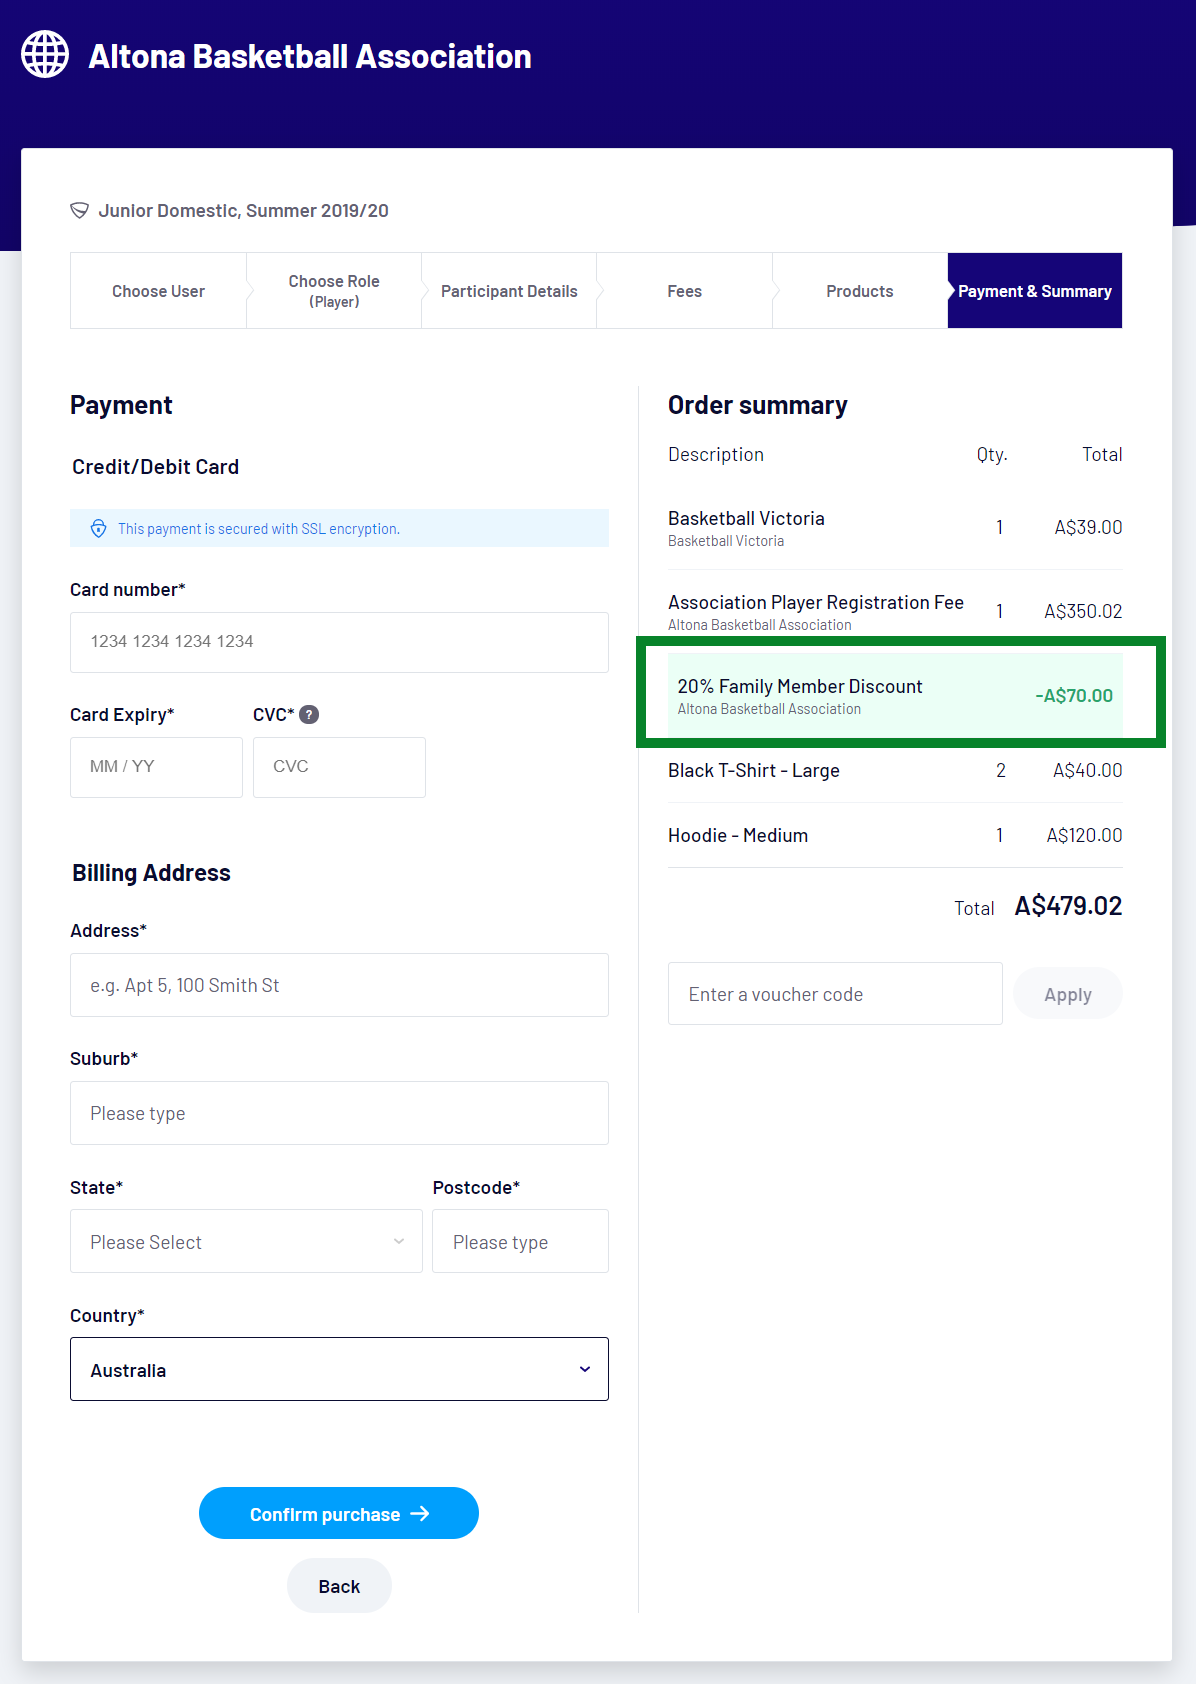The height and width of the screenshot is (1684, 1196).
Task: Click the SSL encryption lock icon
Action: (98, 529)
